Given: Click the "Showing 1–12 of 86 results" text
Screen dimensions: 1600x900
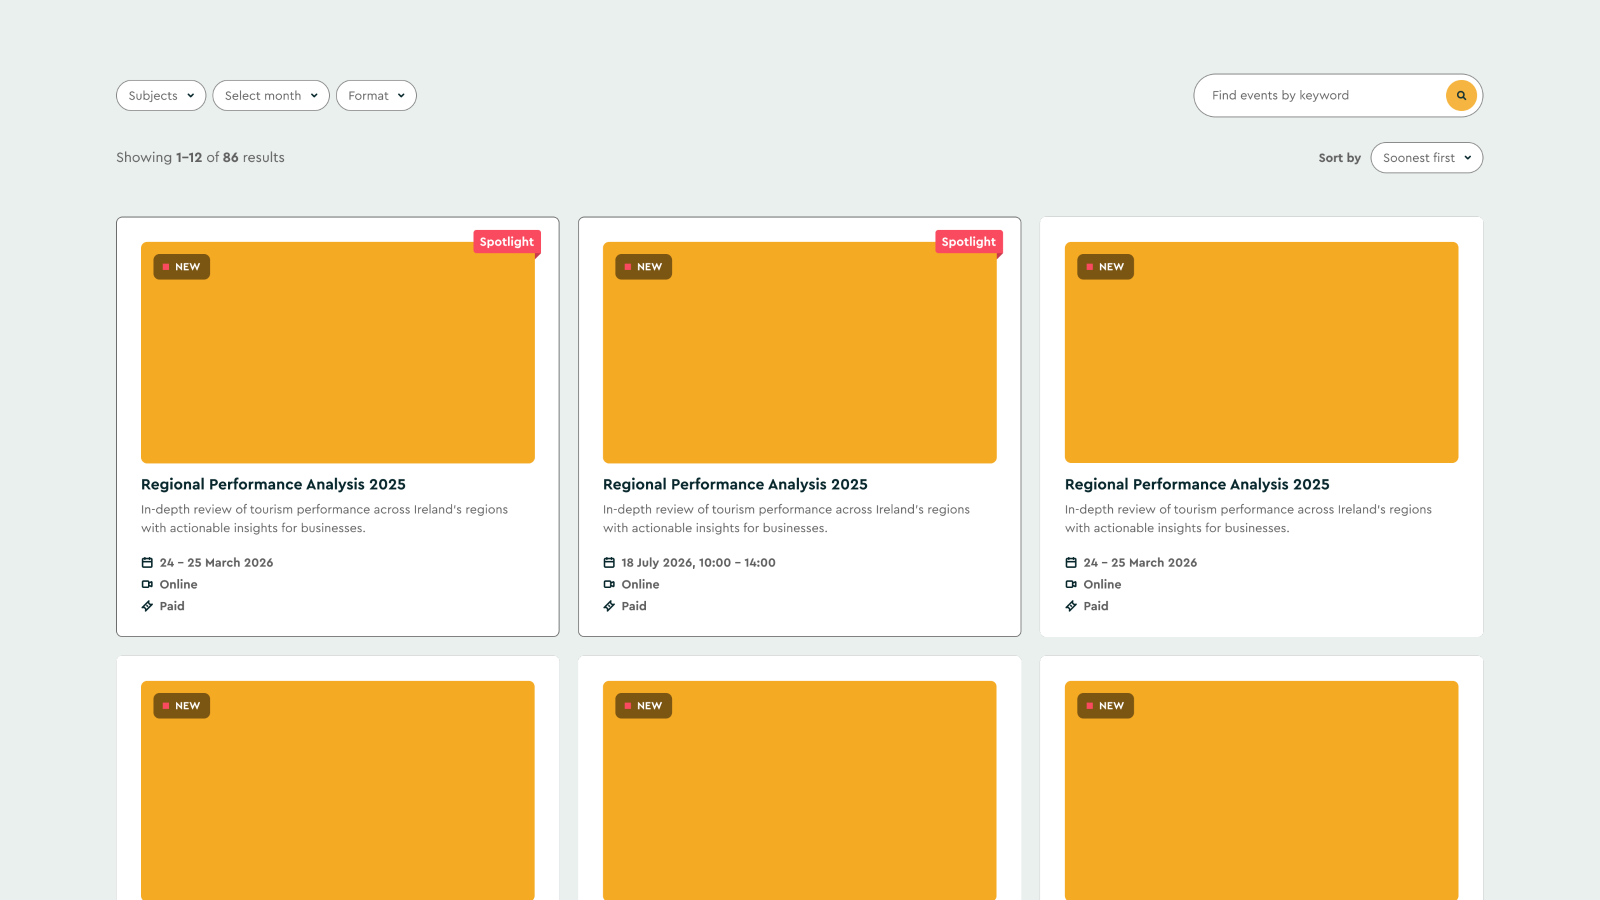Looking at the screenshot, I should click(x=200, y=158).
